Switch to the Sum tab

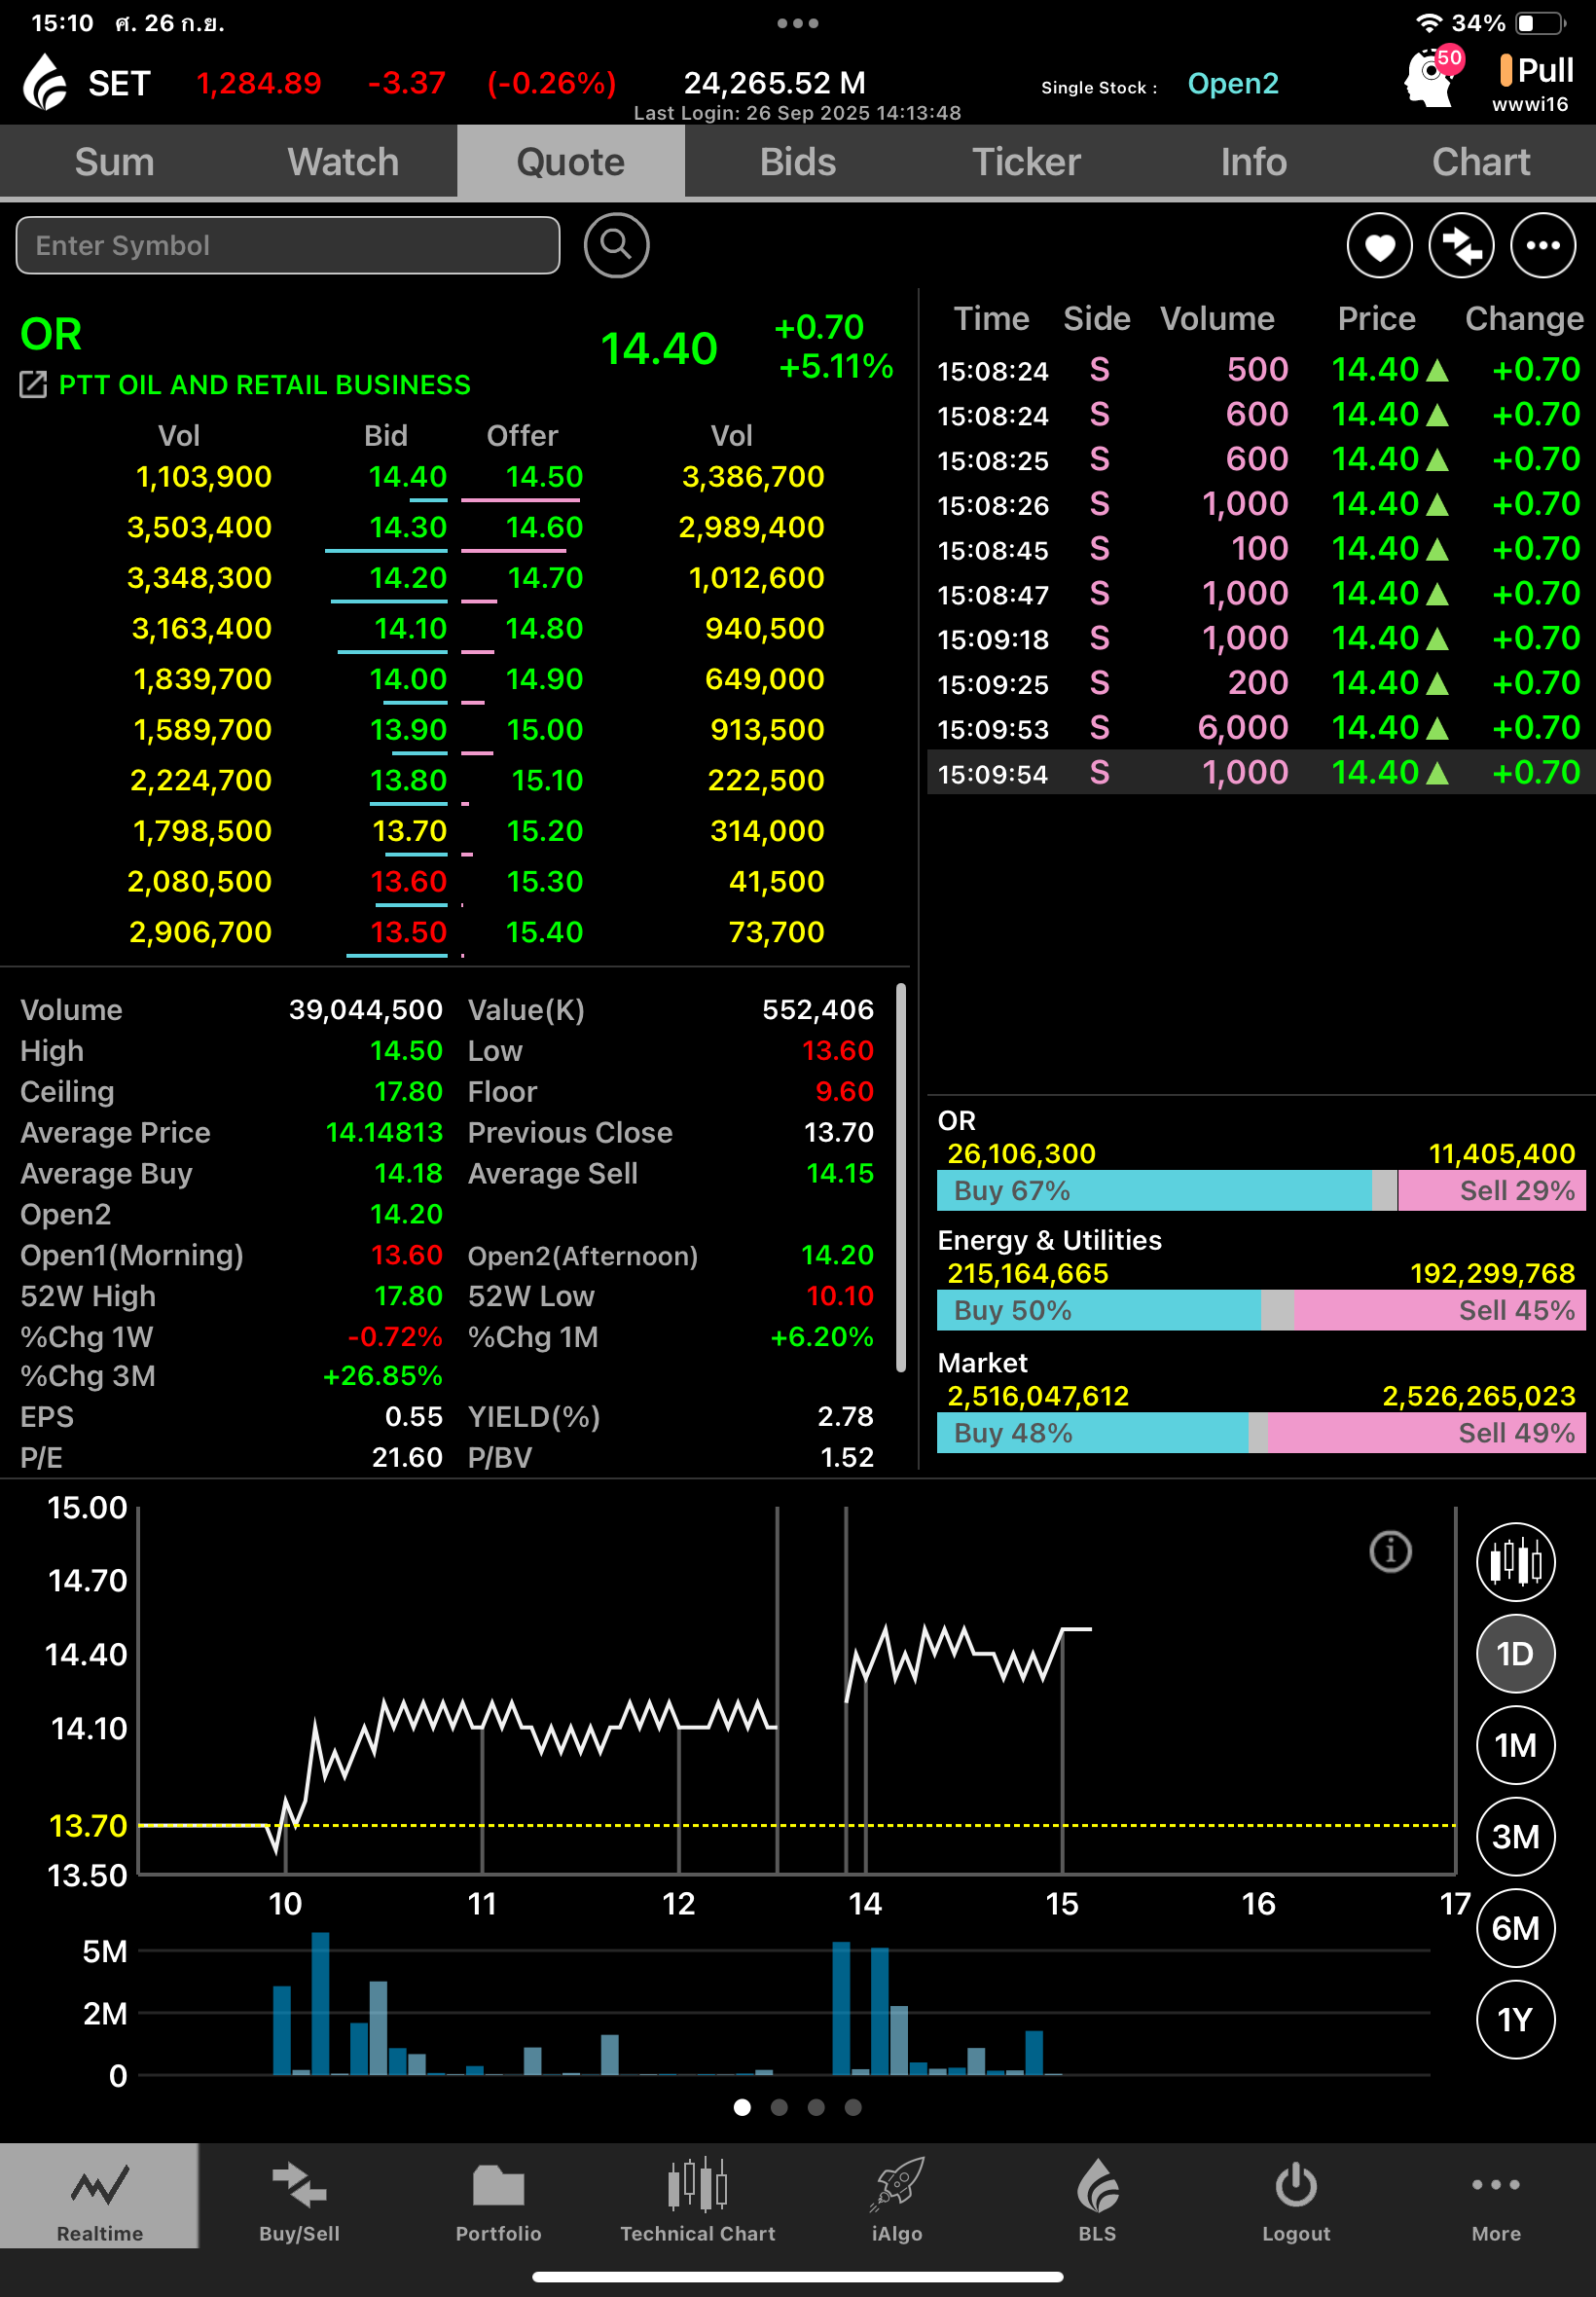(x=114, y=162)
